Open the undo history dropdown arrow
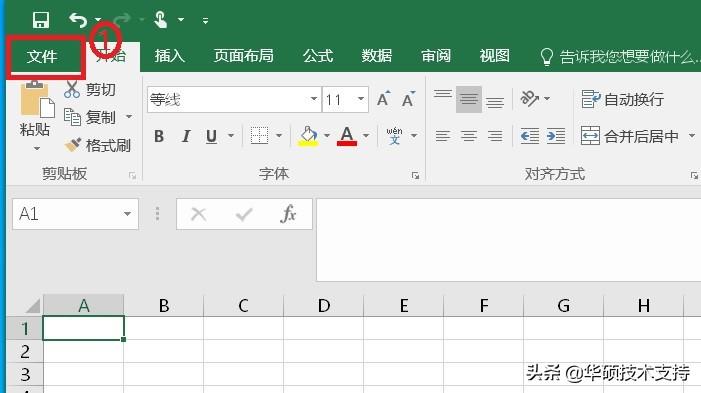Viewport: 701px width, 393px height. (98, 20)
